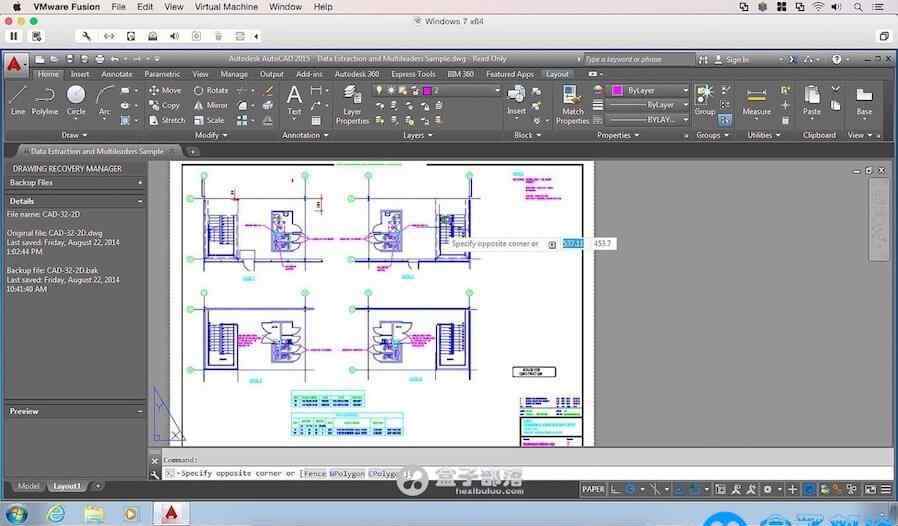Switch to the Model tab
Image resolution: width=898 pixels, height=526 pixels.
coord(28,486)
